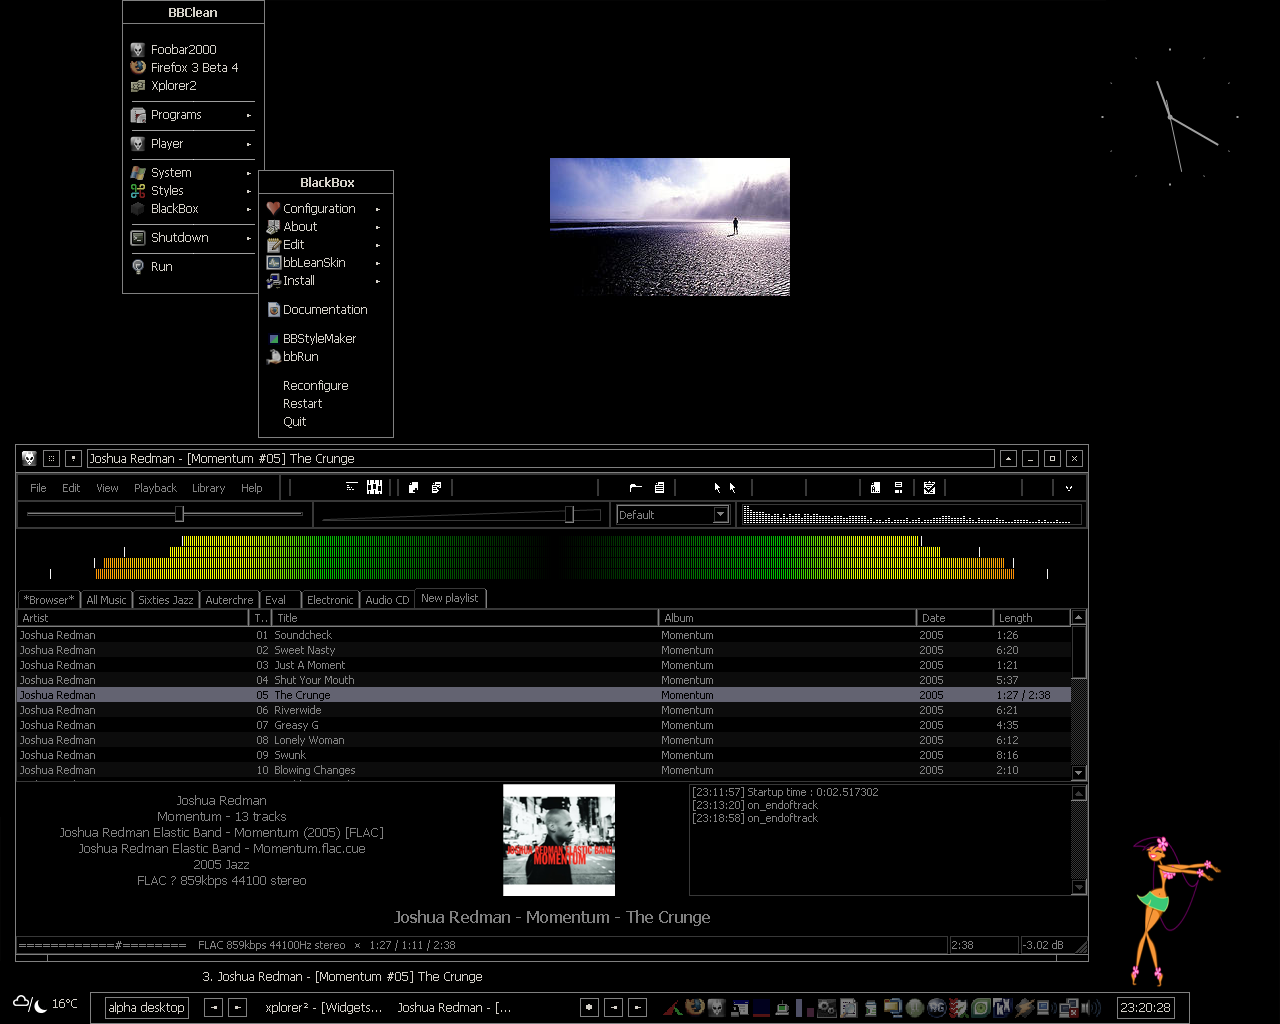
Task: Sort playlist by the Length column header
Action: 1032,618
